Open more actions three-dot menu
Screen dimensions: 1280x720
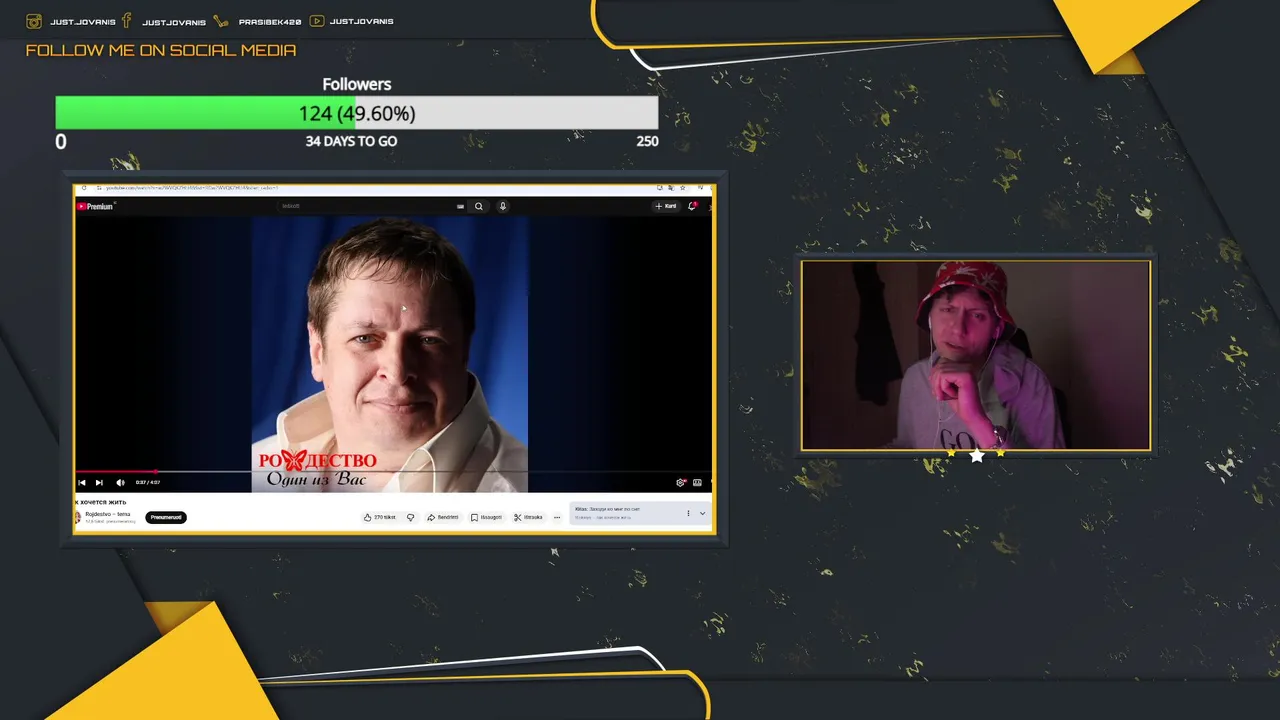click(x=557, y=517)
